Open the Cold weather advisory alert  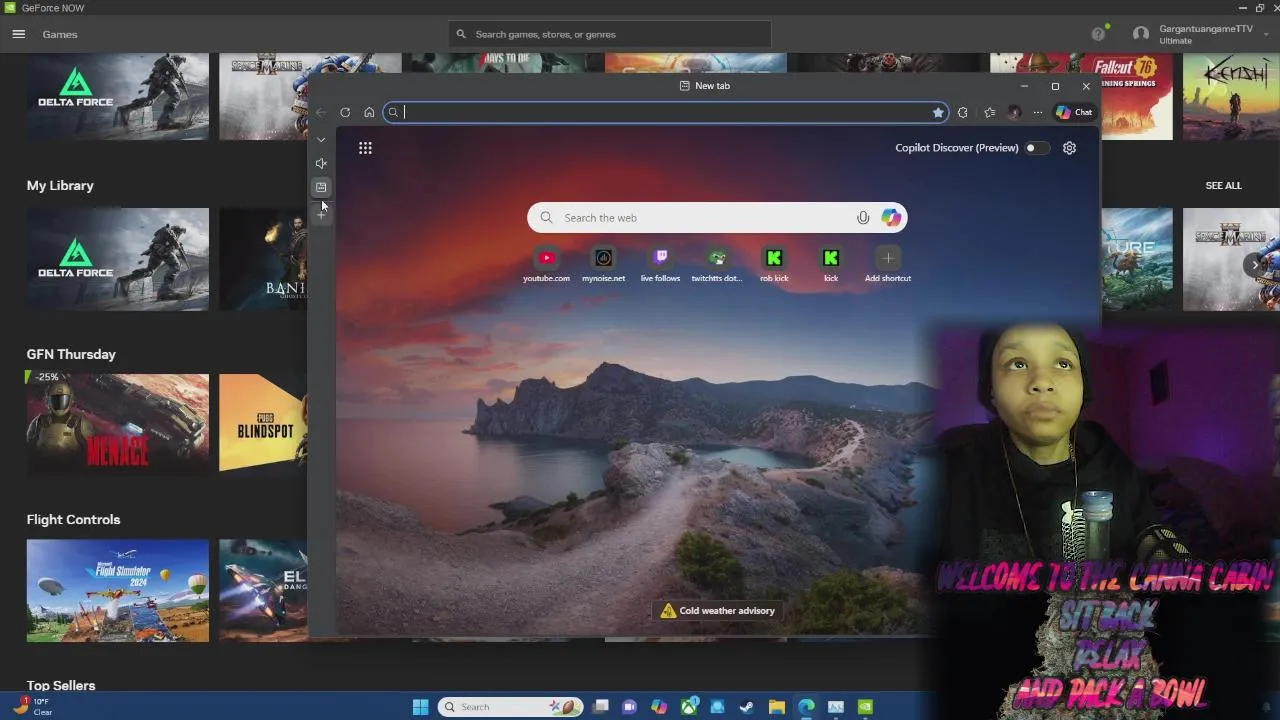717,611
